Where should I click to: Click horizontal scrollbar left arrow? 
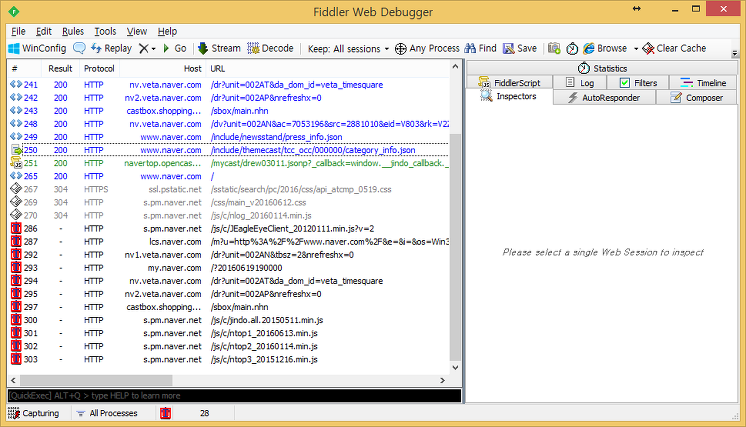(13, 380)
